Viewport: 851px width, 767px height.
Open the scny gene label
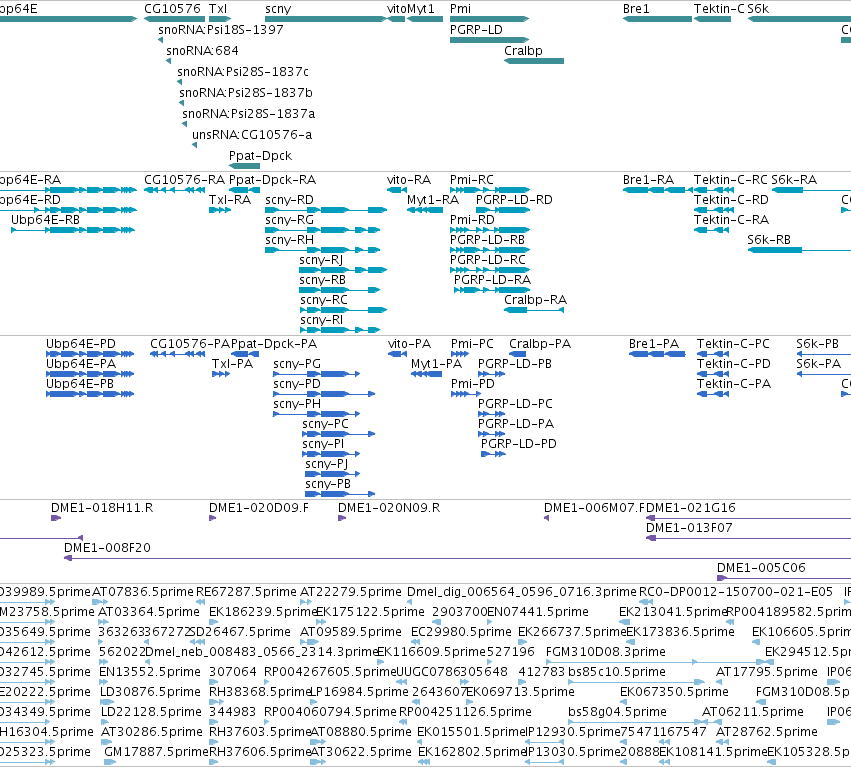tap(278, 9)
